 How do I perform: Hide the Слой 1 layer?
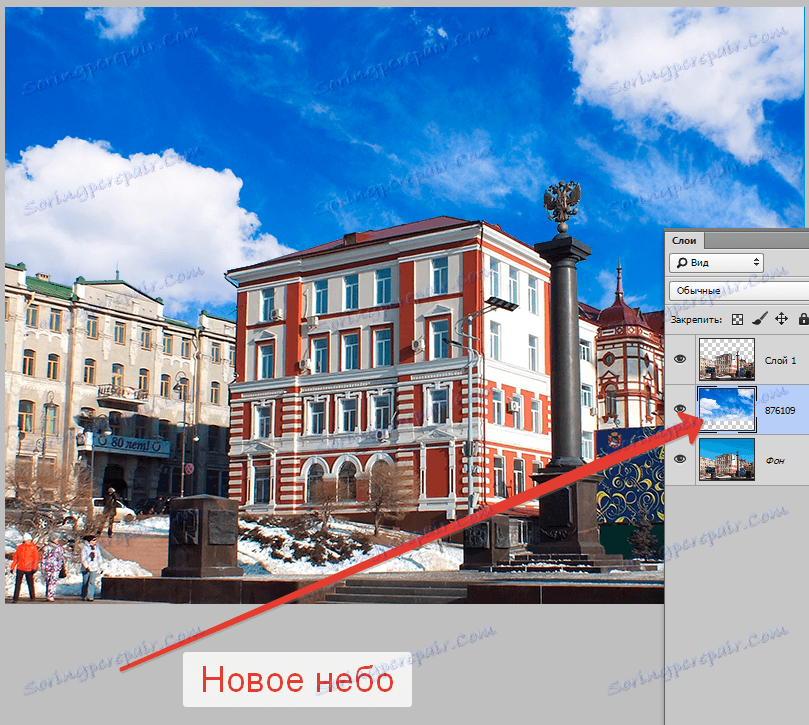(681, 358)
